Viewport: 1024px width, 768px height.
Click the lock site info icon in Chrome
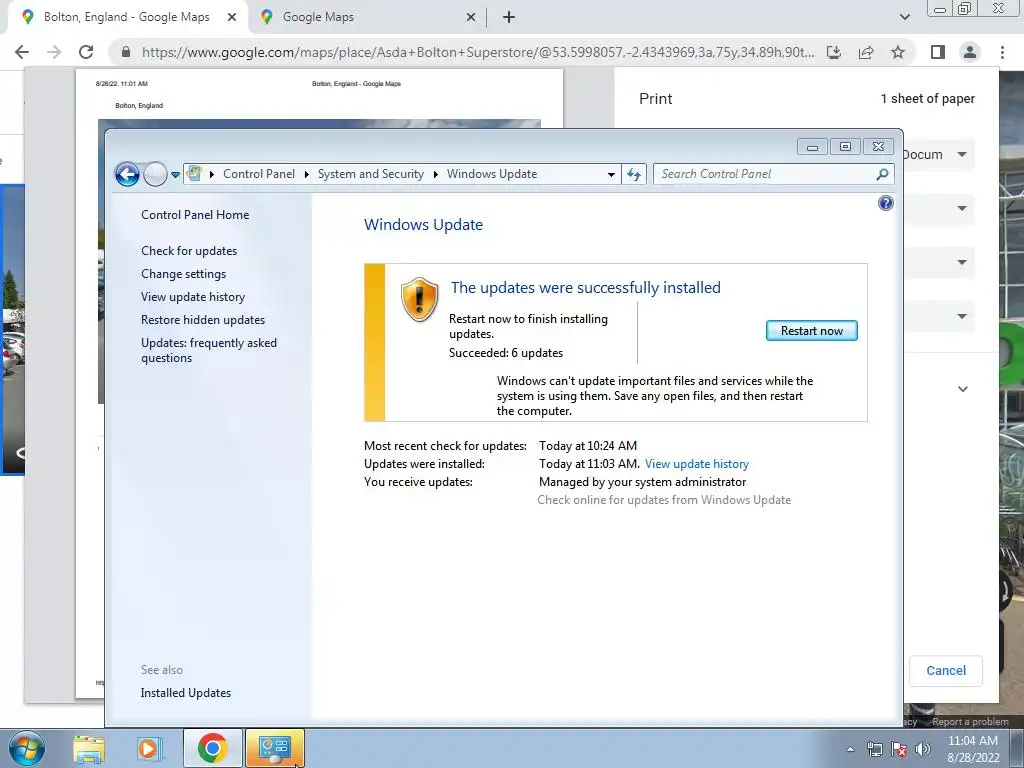pos(126,52)
